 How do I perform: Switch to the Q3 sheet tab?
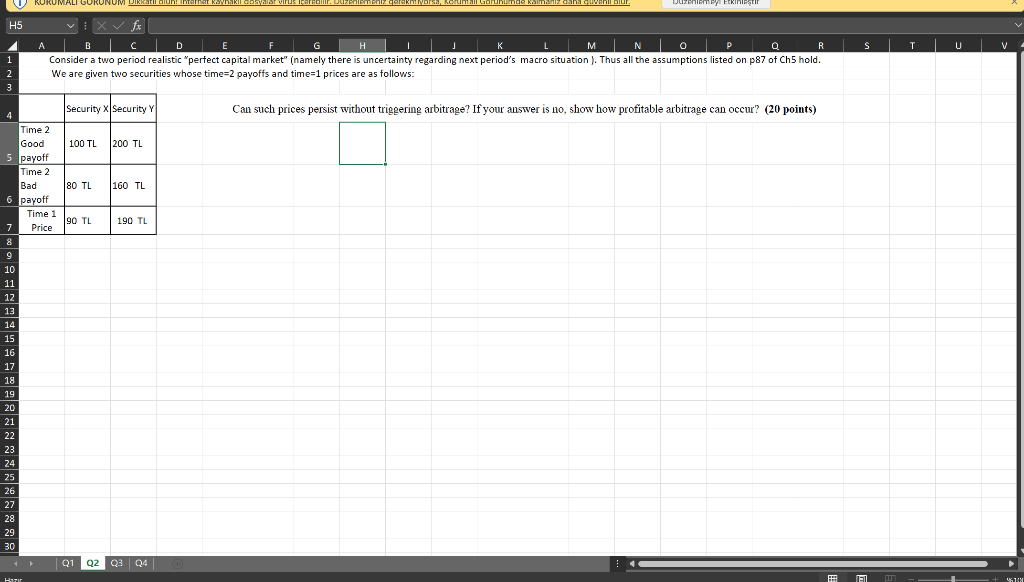pyautogui.click(x=116, y=563)
